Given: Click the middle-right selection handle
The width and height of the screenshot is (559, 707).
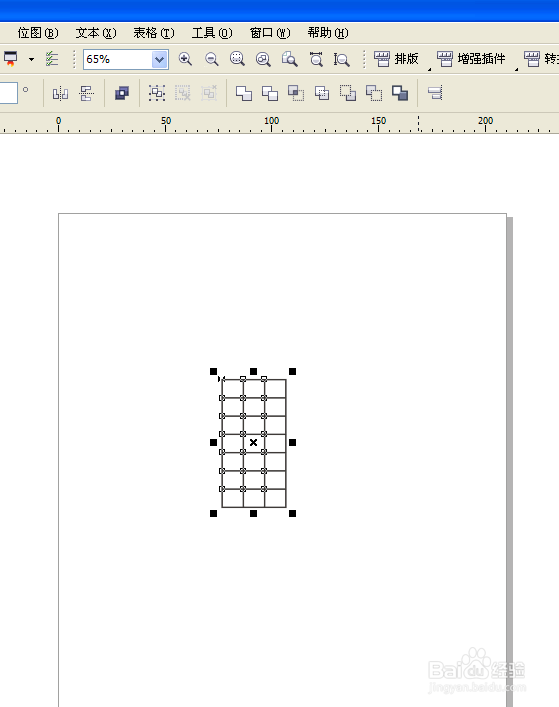Looking at the screenshot, I should (293, 442).
